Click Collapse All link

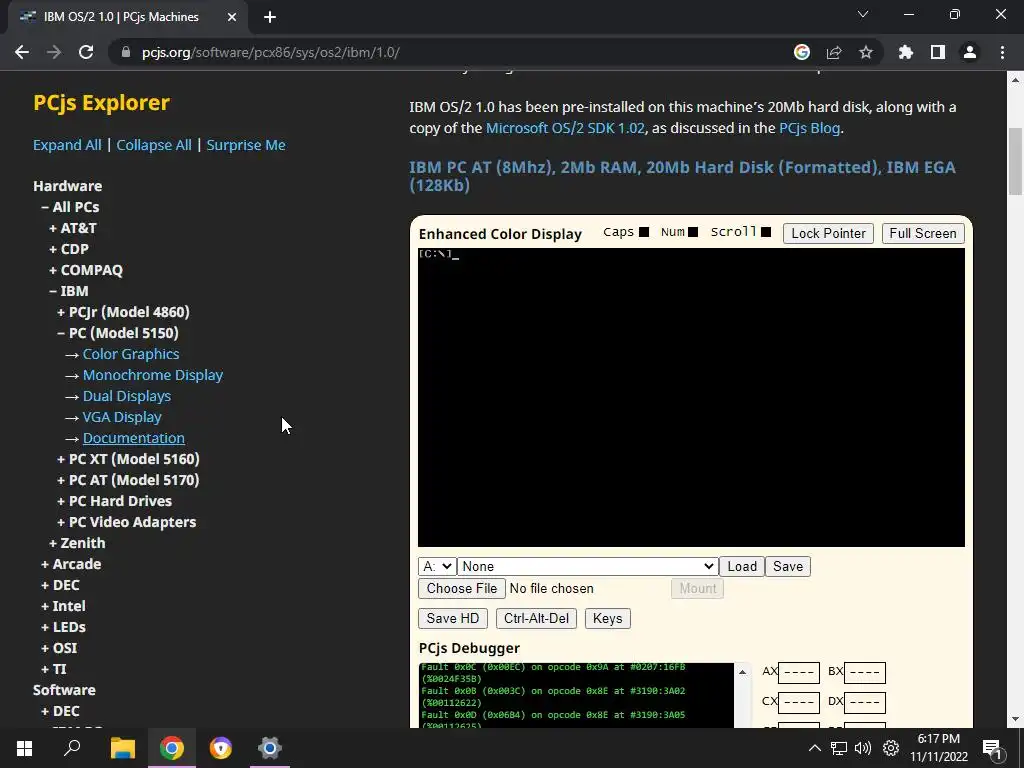[154, 145]
